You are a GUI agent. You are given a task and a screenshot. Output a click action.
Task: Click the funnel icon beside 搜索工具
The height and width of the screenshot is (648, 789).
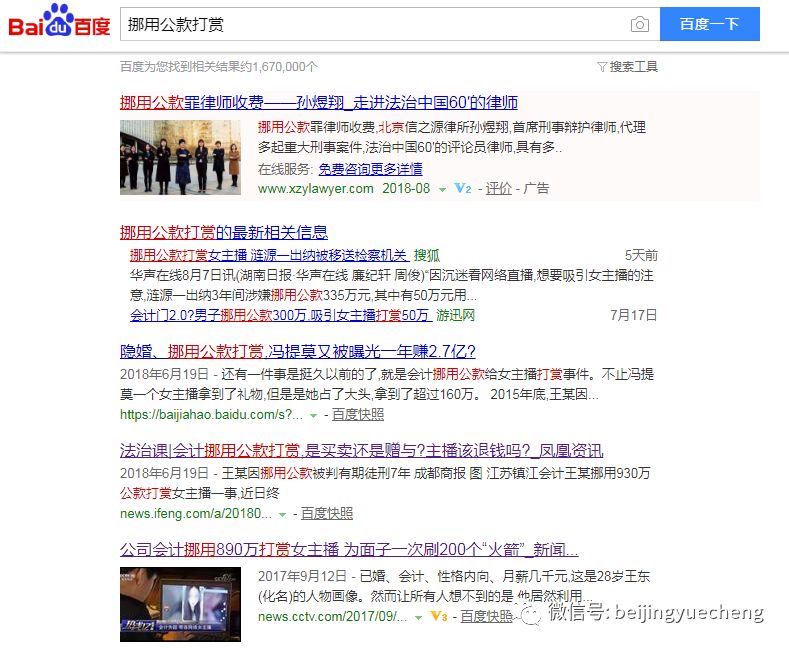[602, 66]
